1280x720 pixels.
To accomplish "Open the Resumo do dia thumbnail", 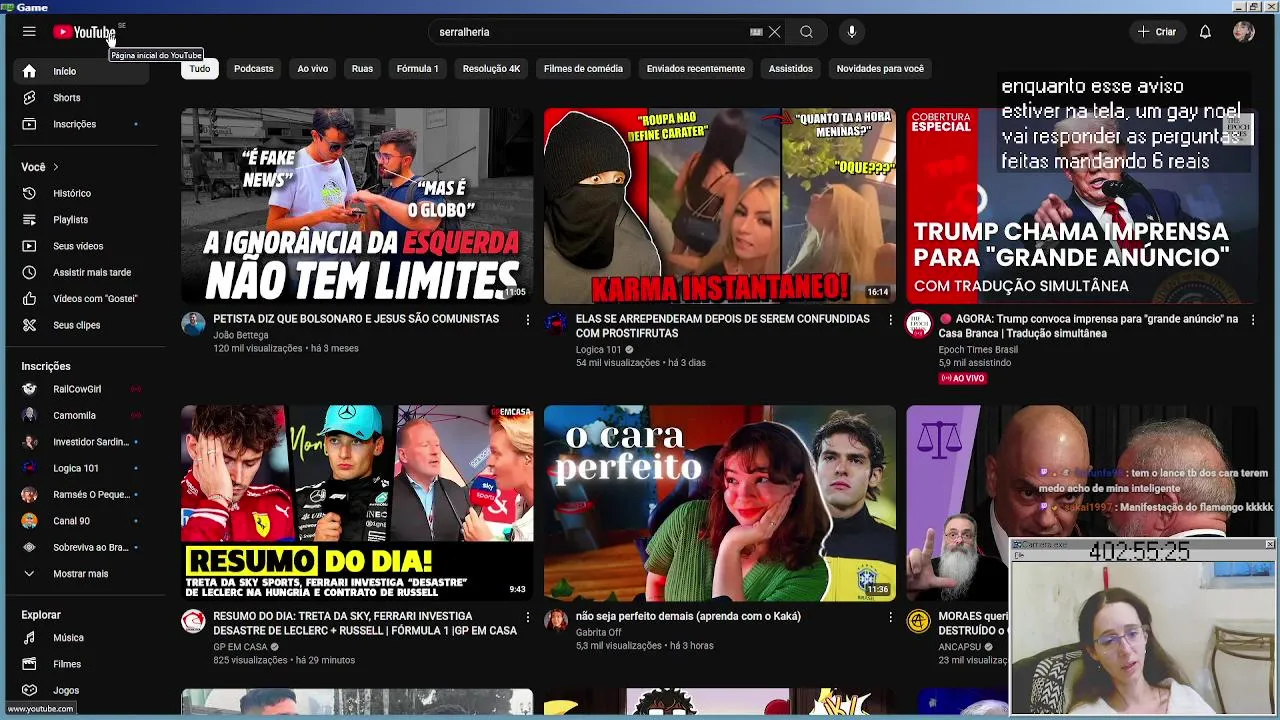I will 357,503.
